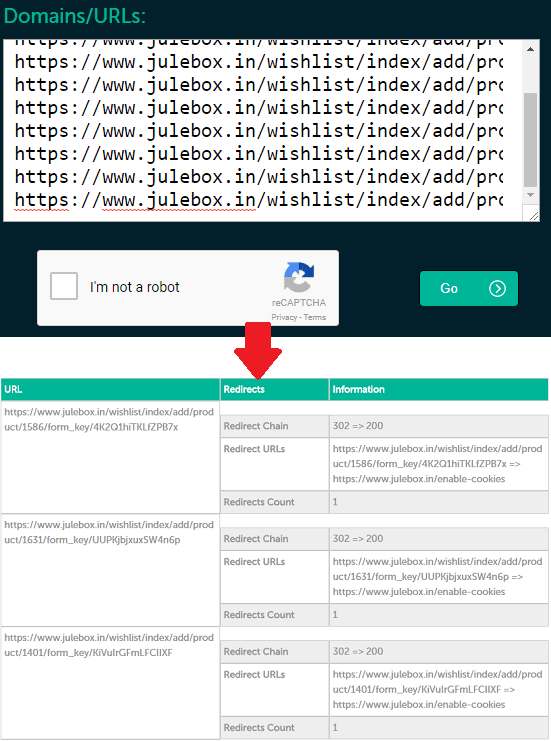The height and width of the screenshot is (741, 551).
Task: Click the URL column header
Action: (110, 389)
